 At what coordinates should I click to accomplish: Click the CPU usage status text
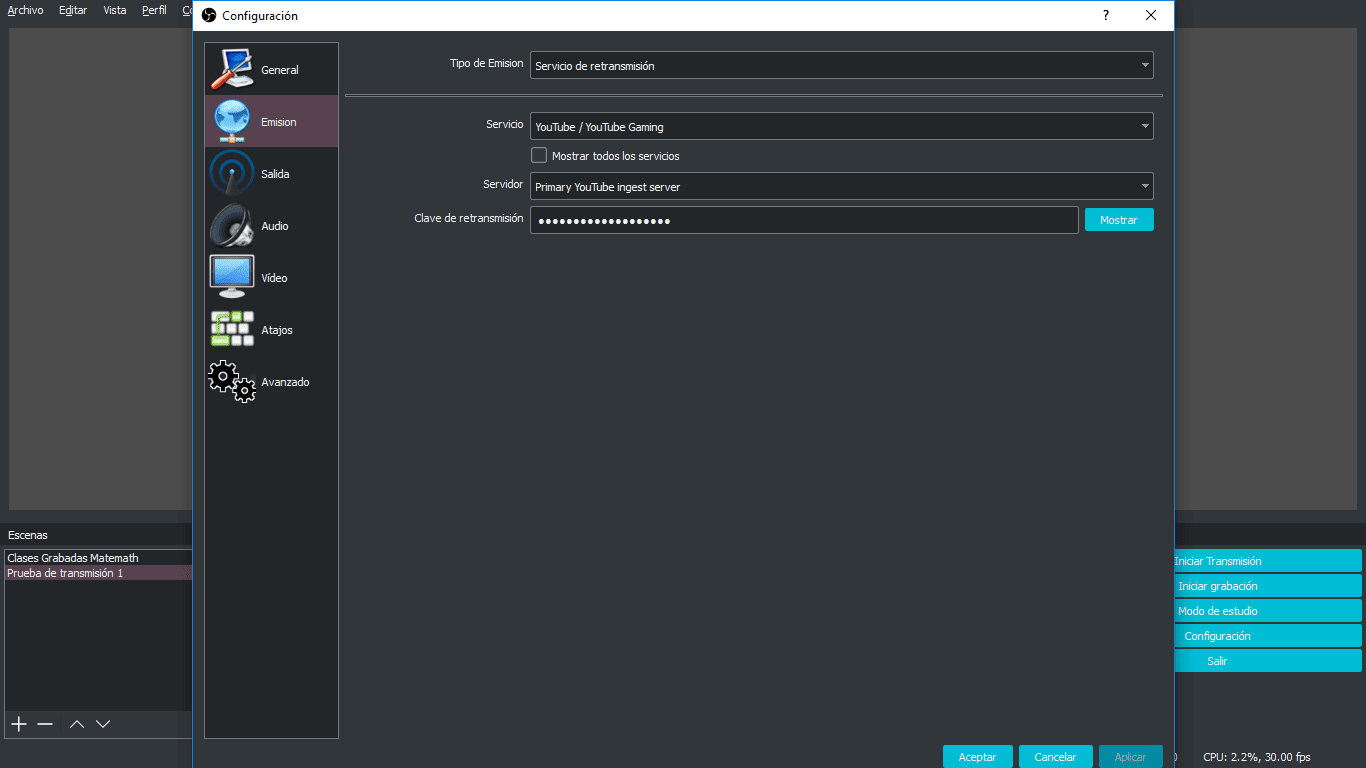click(1257, 757)
